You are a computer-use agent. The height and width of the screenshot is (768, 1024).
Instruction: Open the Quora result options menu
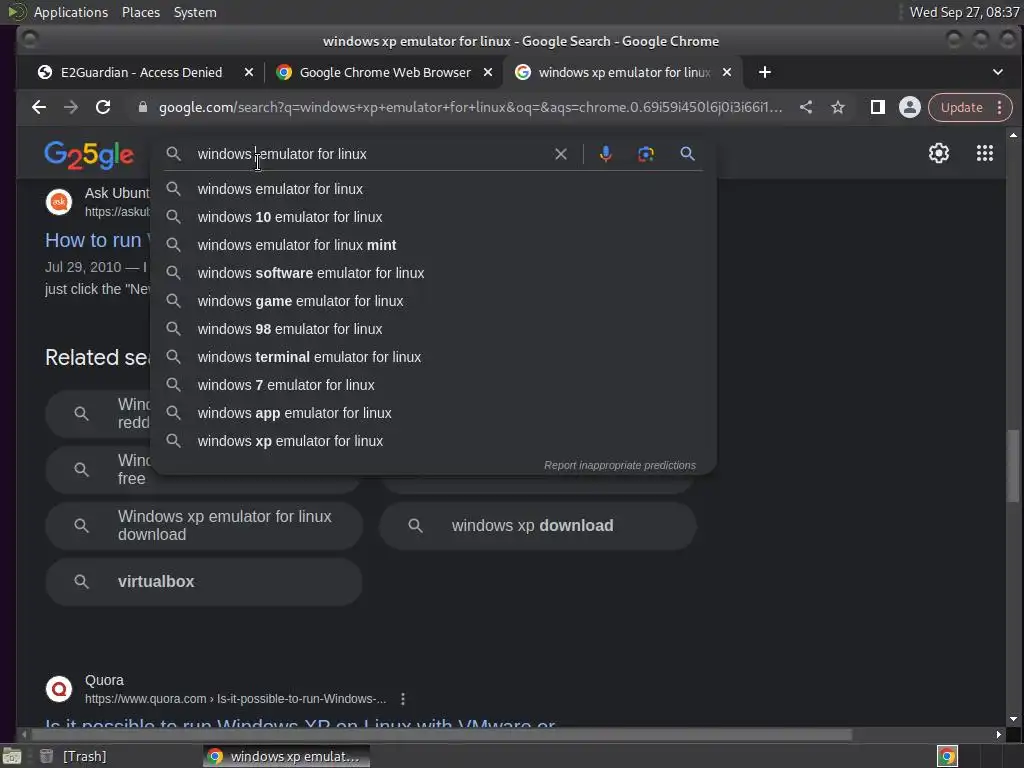[x=403, y=699]
